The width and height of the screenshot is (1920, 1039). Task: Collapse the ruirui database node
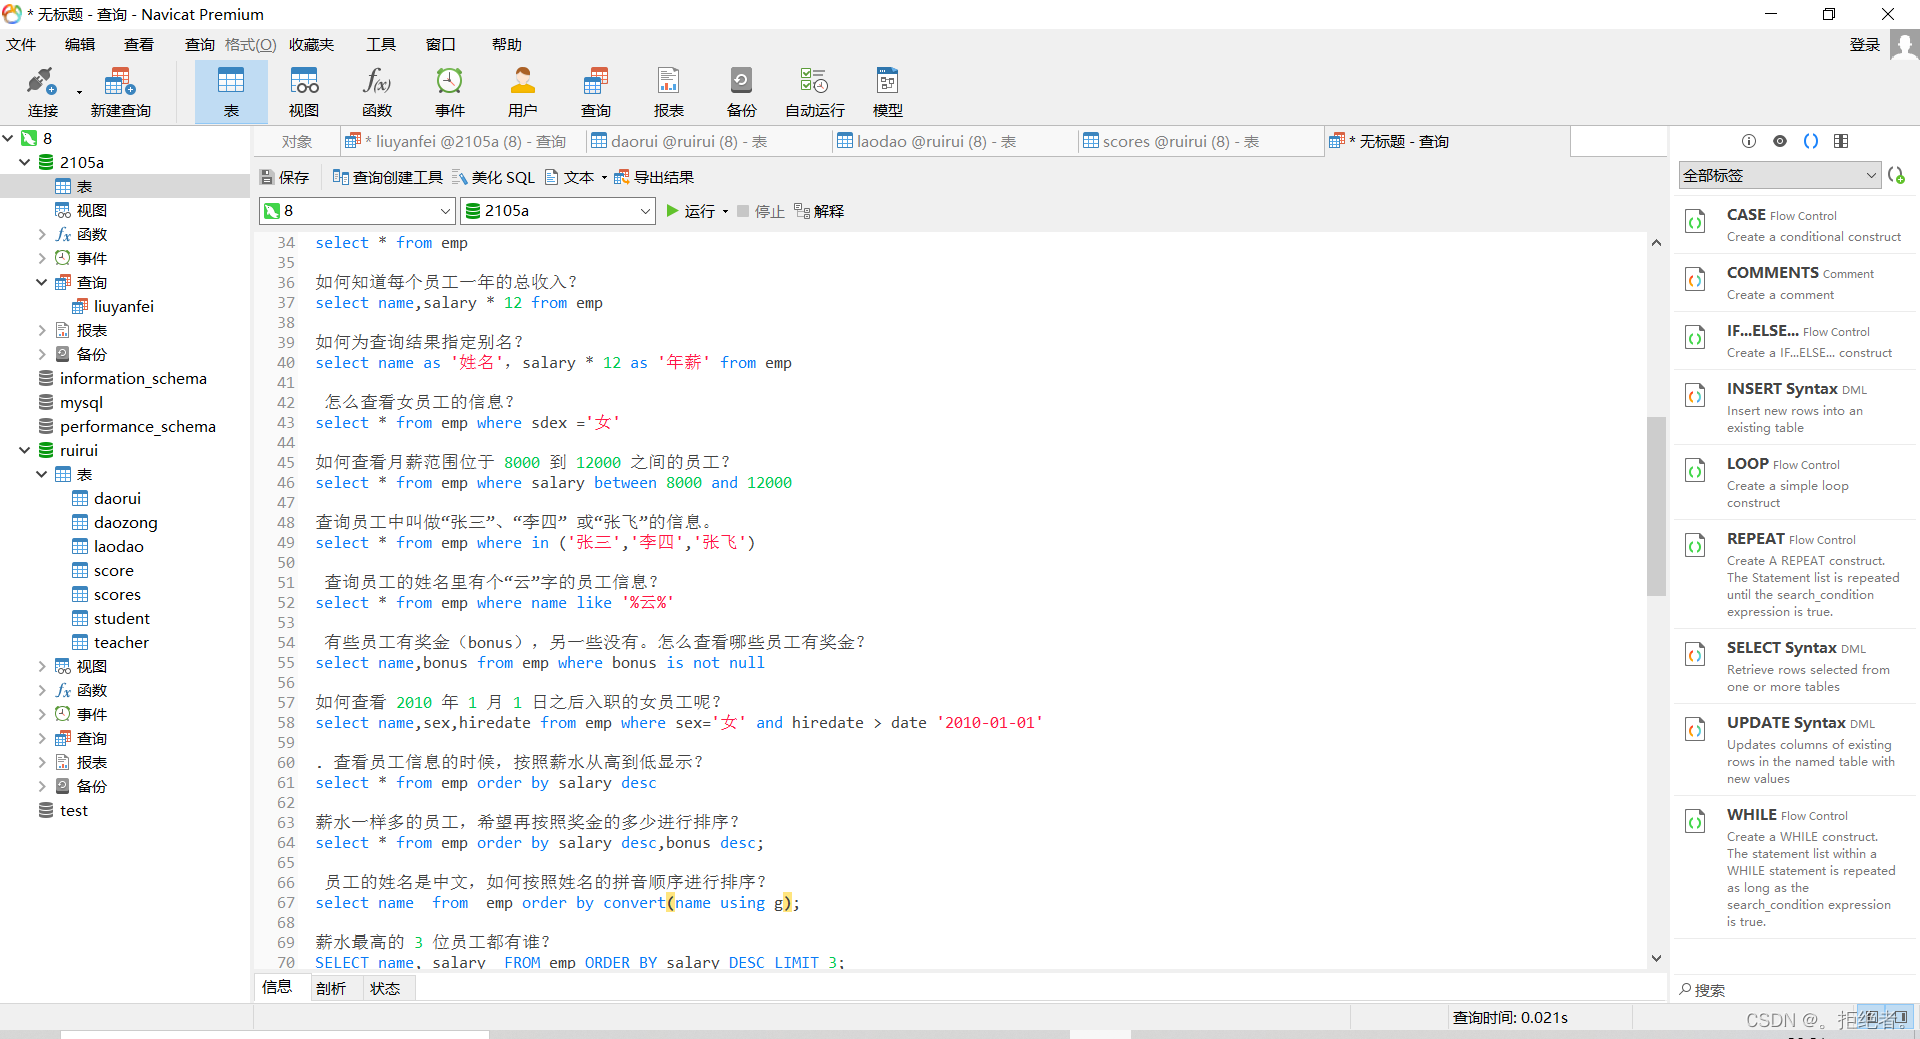coord(24,450)
